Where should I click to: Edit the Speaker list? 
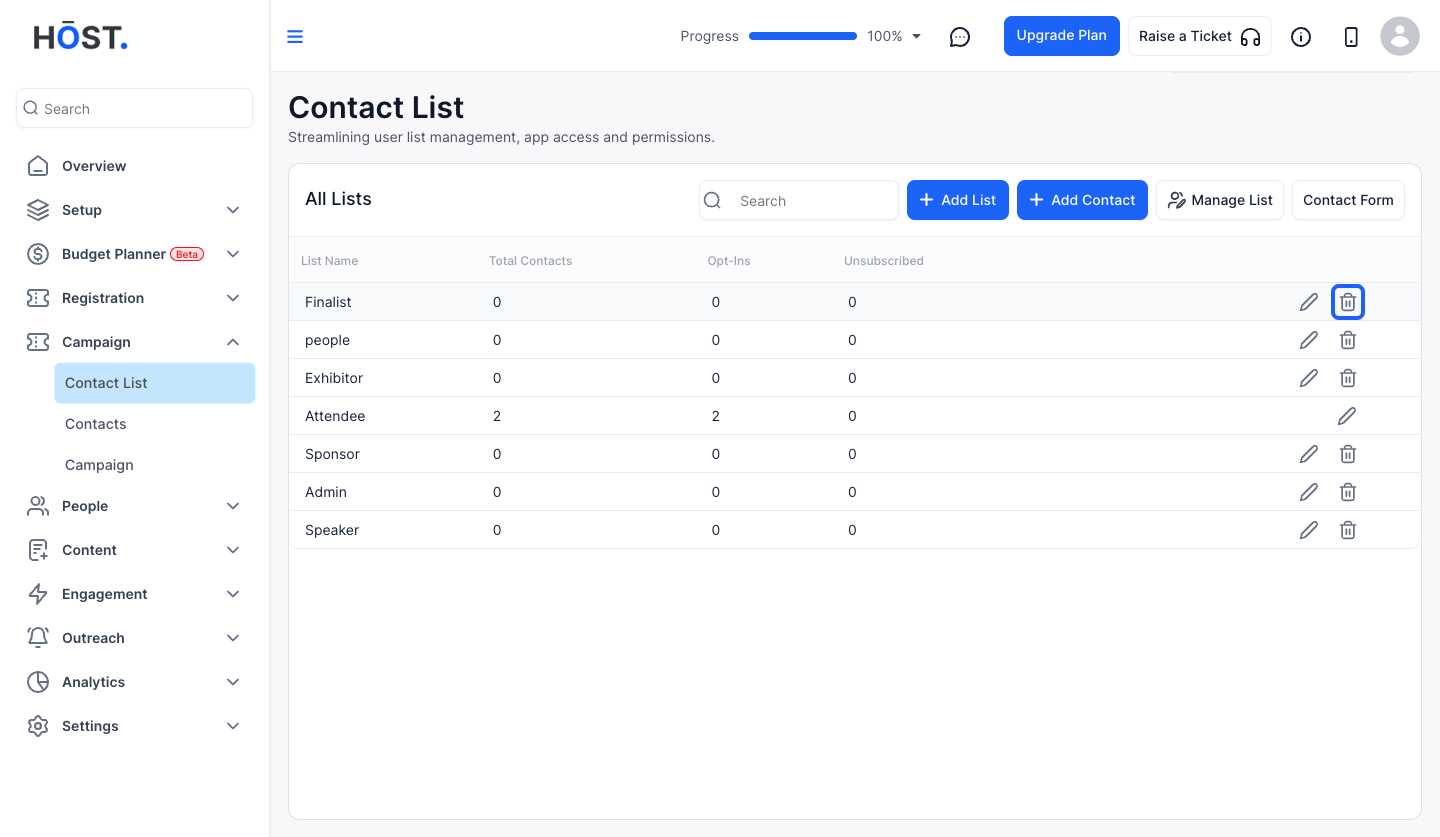point(1309,530)
